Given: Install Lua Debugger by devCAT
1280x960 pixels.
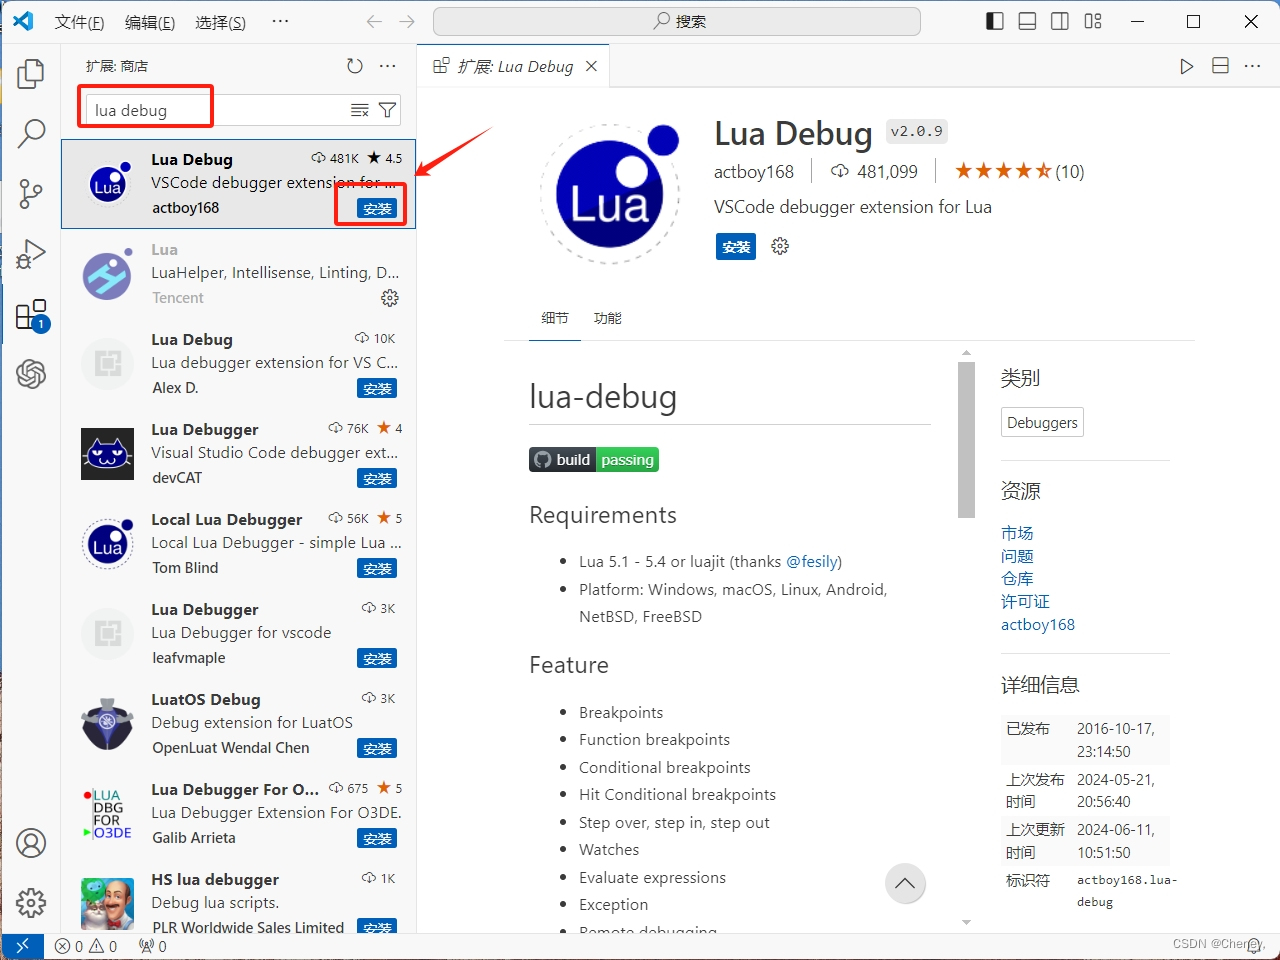Looking at the screenshot, I should click(x=377, y=478).
